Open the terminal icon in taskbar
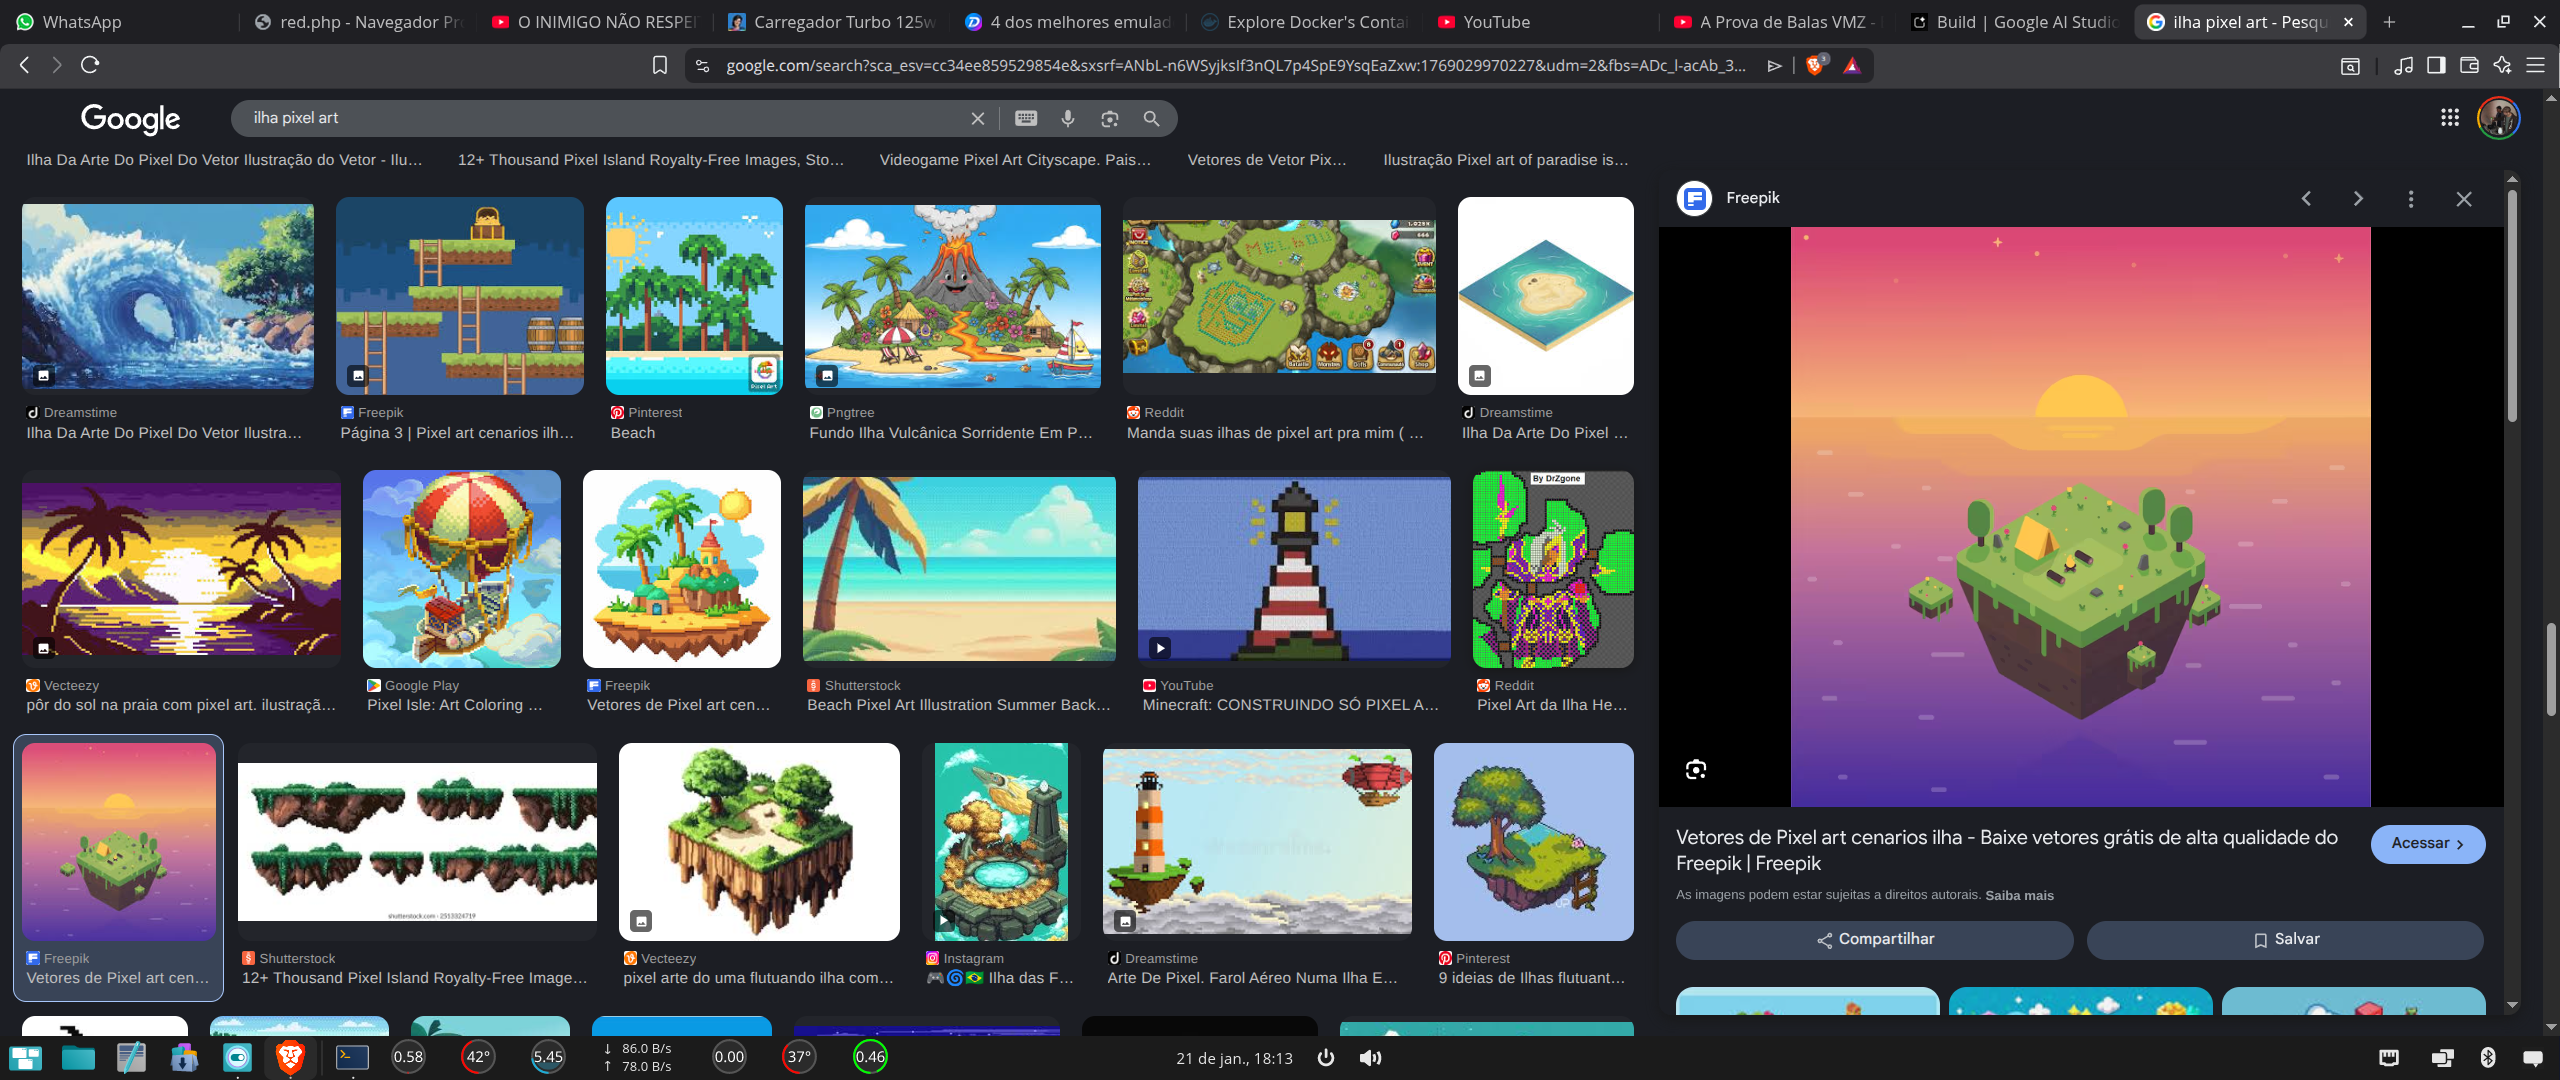Viewport: 2560px width, 1080px height. tap(352, 1057)
